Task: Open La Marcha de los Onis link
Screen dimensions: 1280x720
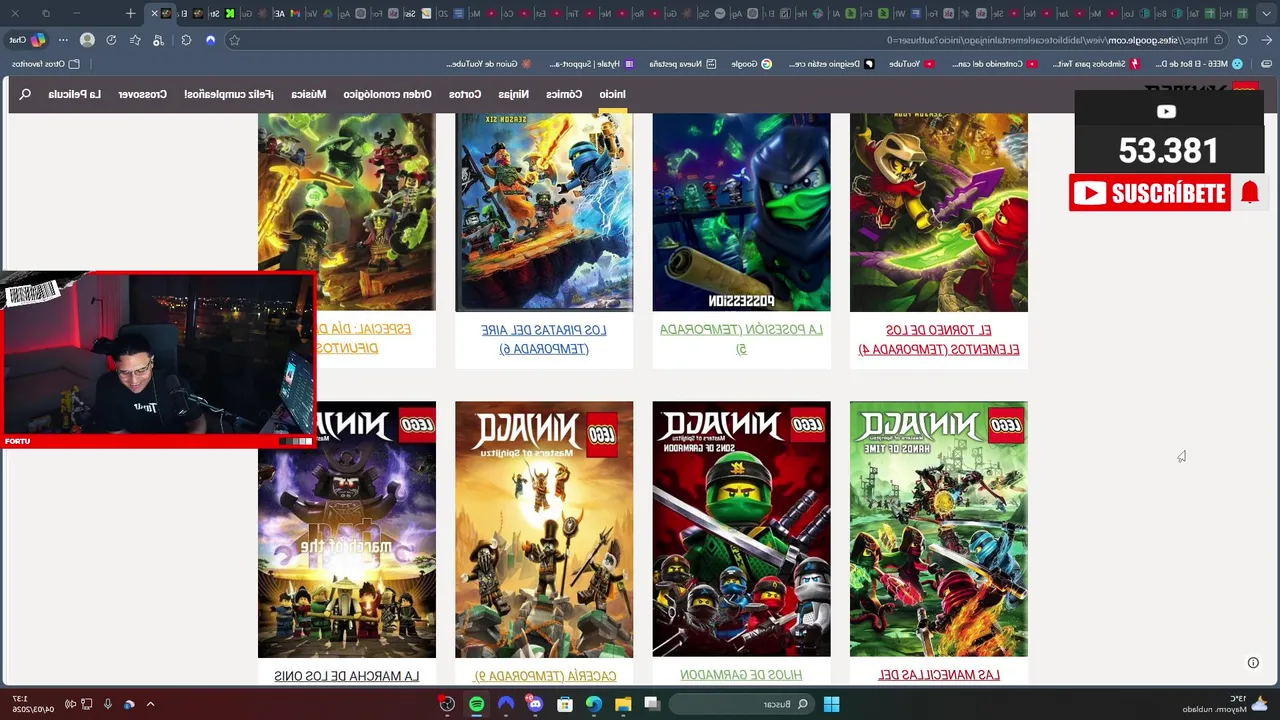Action: [x=346, y=676]
